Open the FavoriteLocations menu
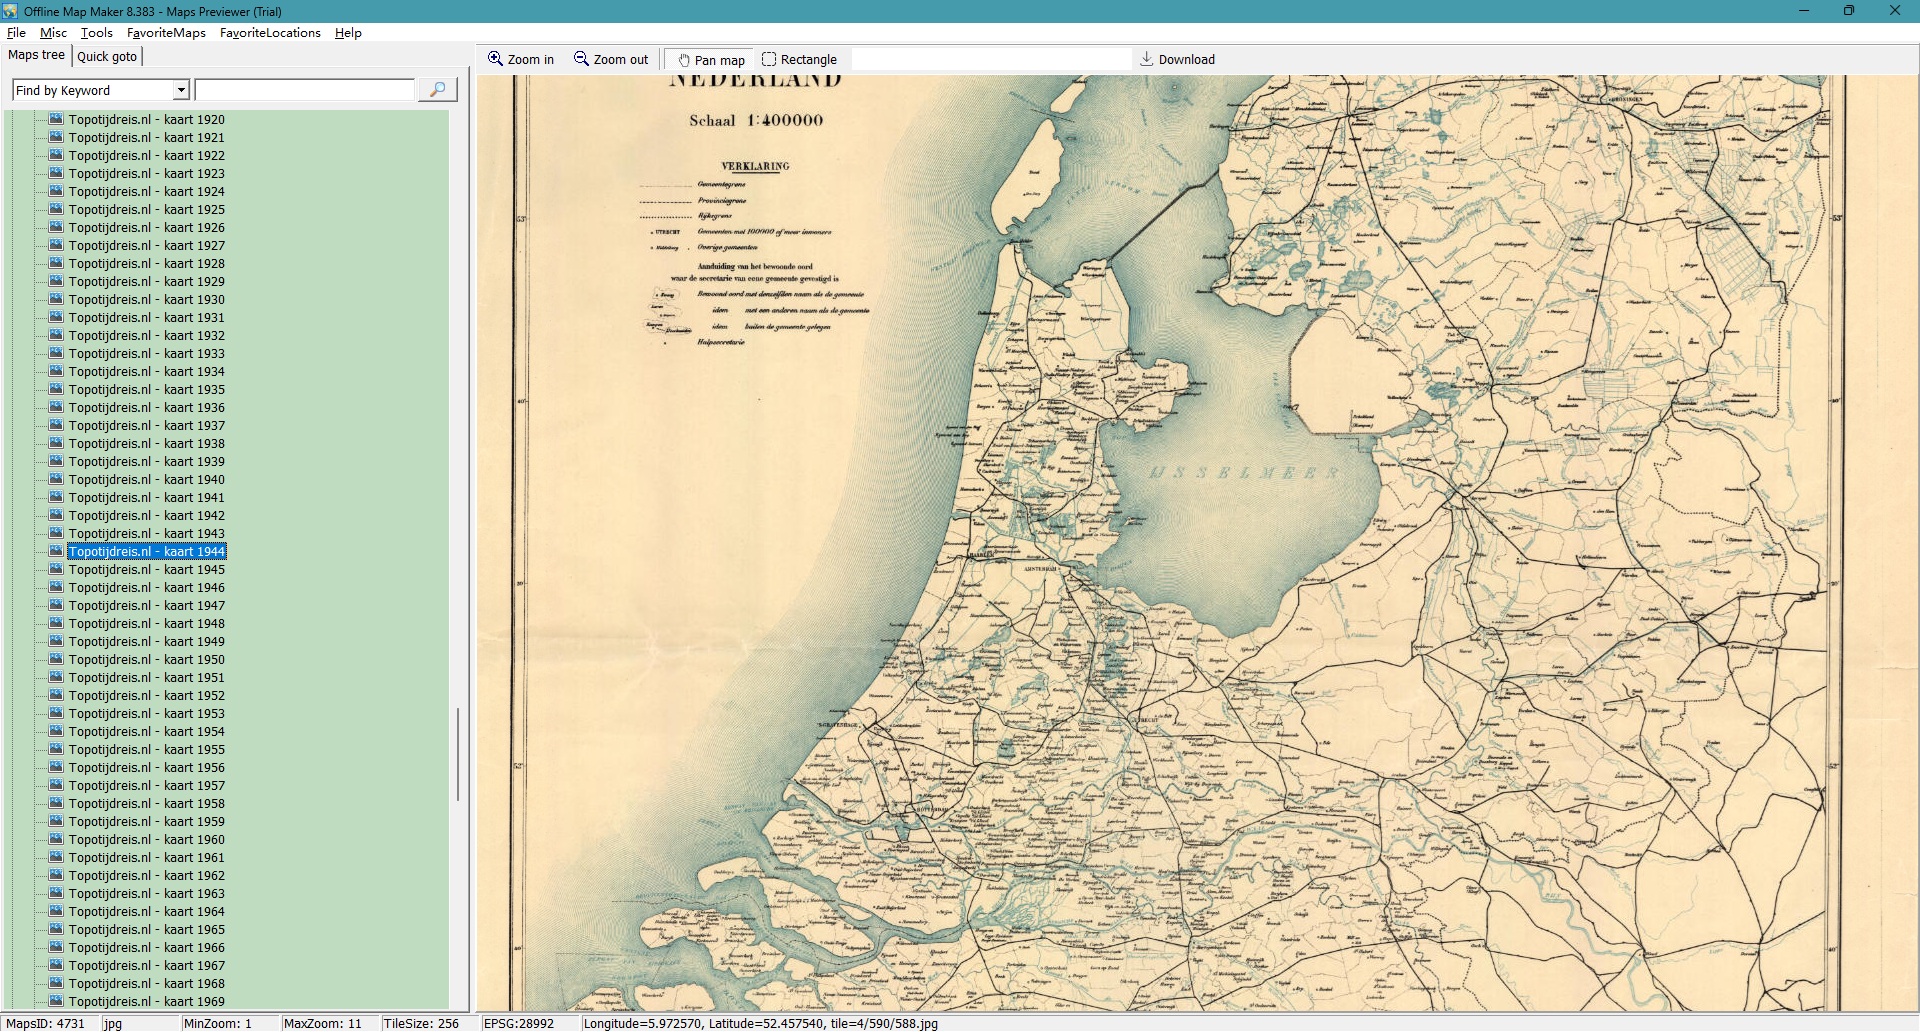This screenshot has height=1032, width=1920. 270,33
